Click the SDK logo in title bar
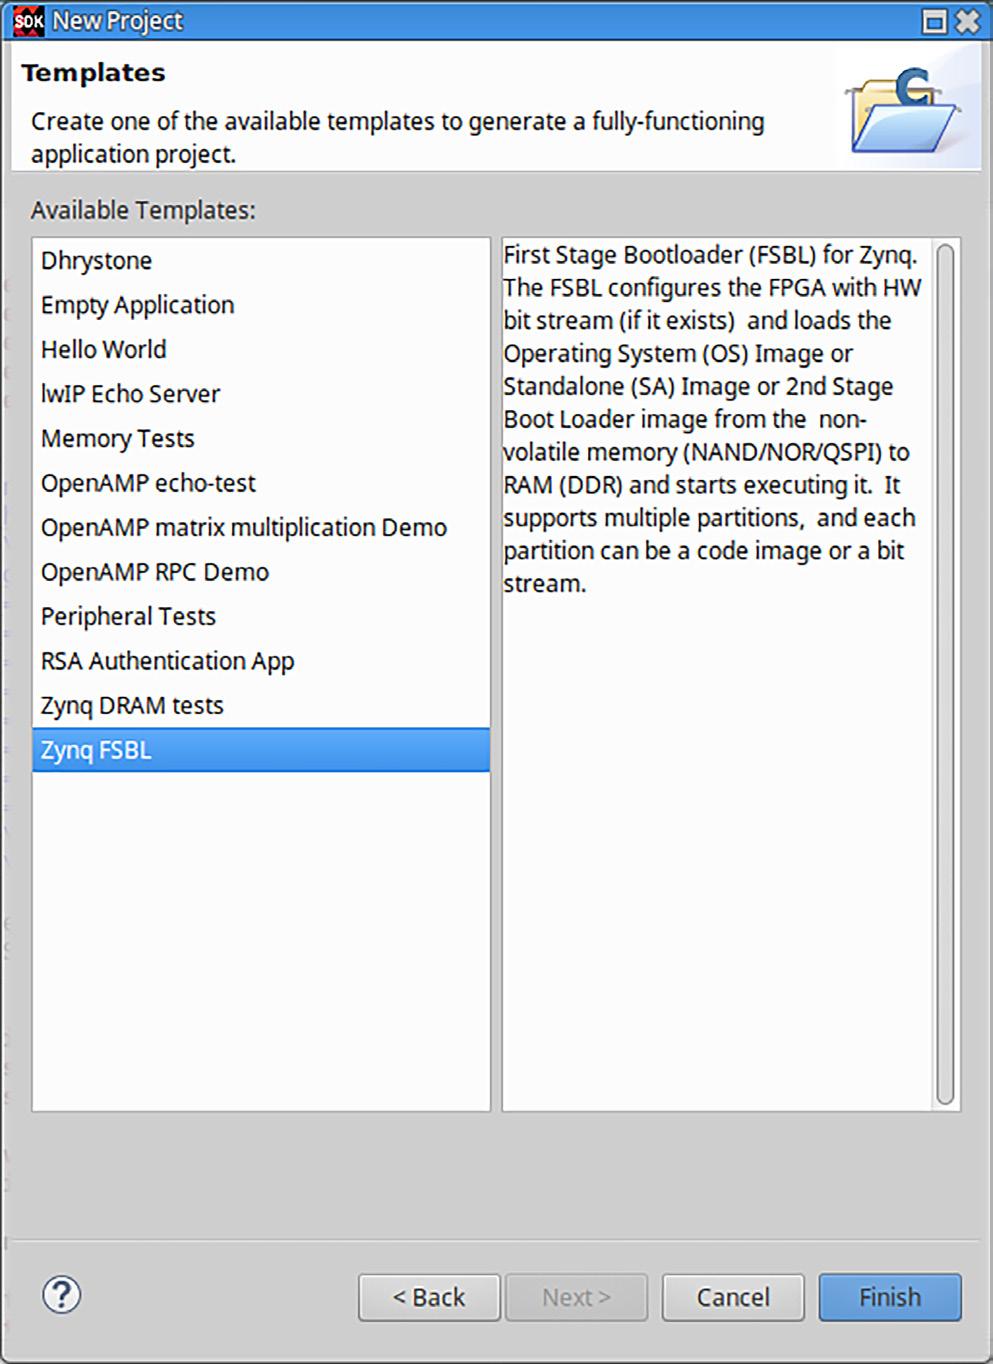The image size is (993, 1364). coord(28,21)
